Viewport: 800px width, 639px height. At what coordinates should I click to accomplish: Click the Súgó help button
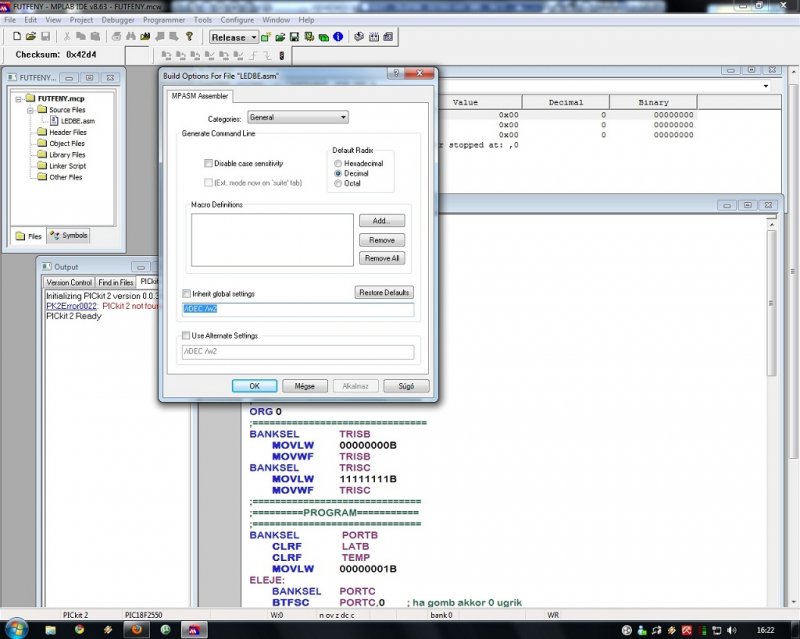406,386
